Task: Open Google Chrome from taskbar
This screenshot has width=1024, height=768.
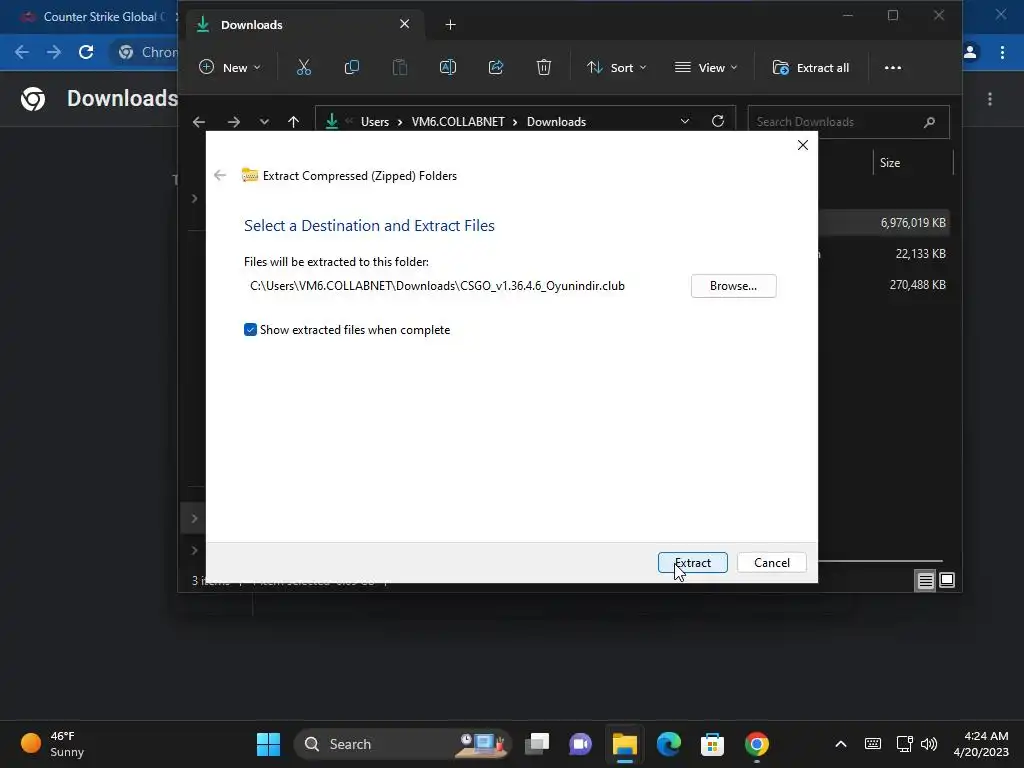Action: pos(756,744)
